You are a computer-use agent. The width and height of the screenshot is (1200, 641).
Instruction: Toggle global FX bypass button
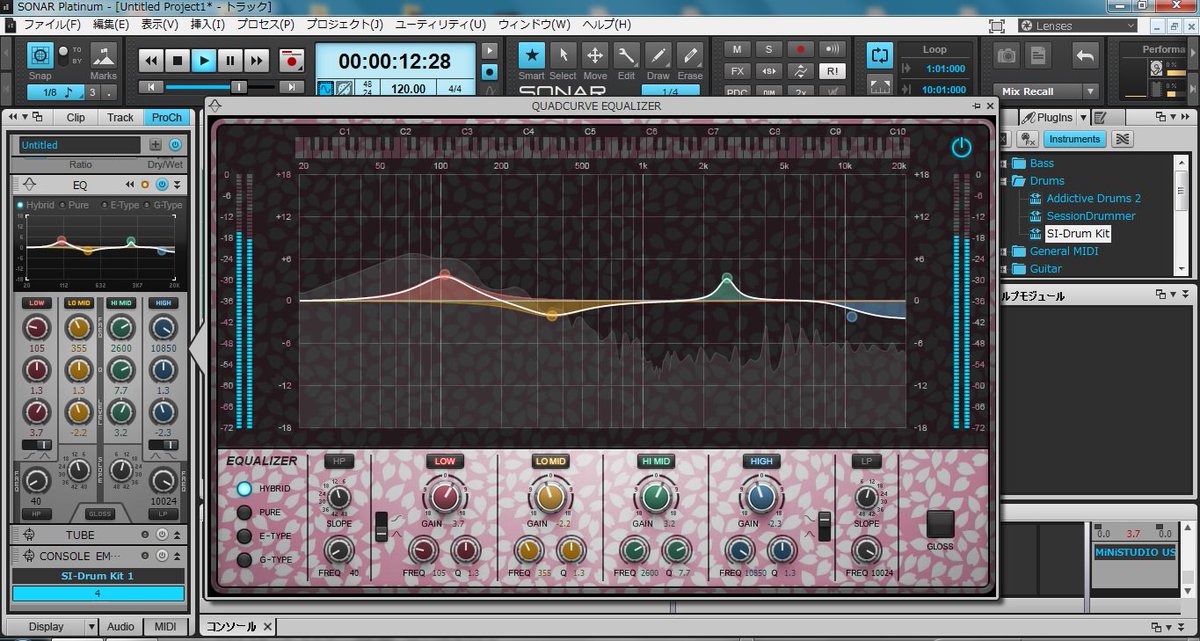[737, 71]
